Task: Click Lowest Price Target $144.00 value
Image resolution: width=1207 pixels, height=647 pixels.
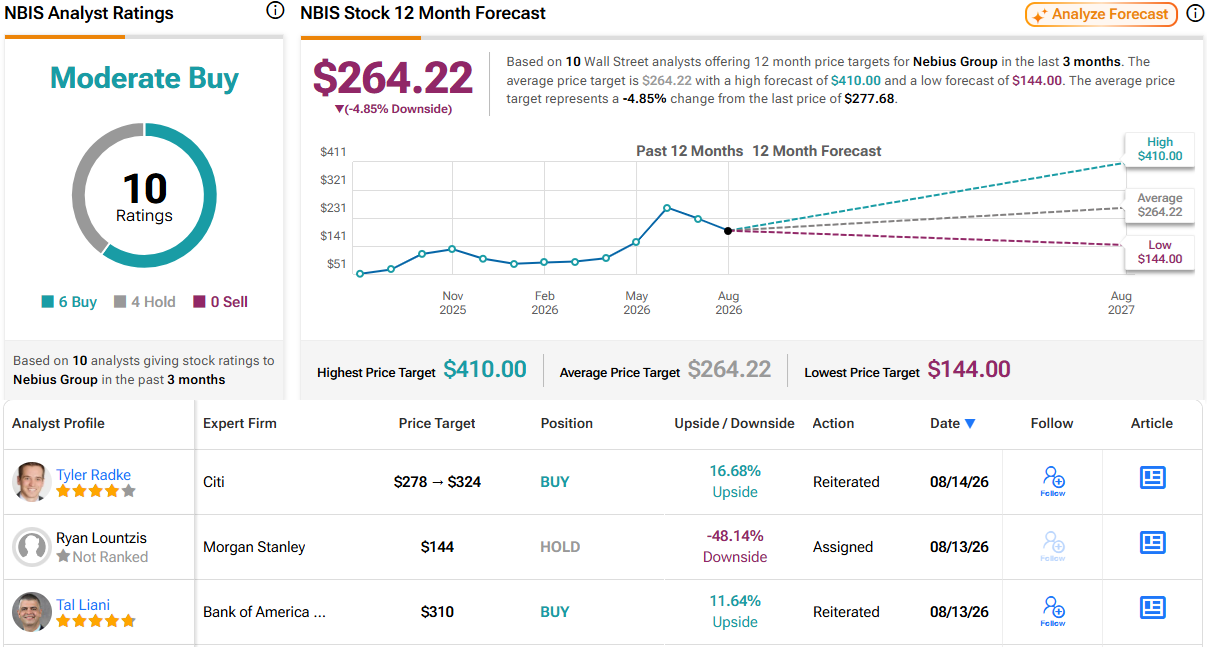Action: click(x=969, y=369)
